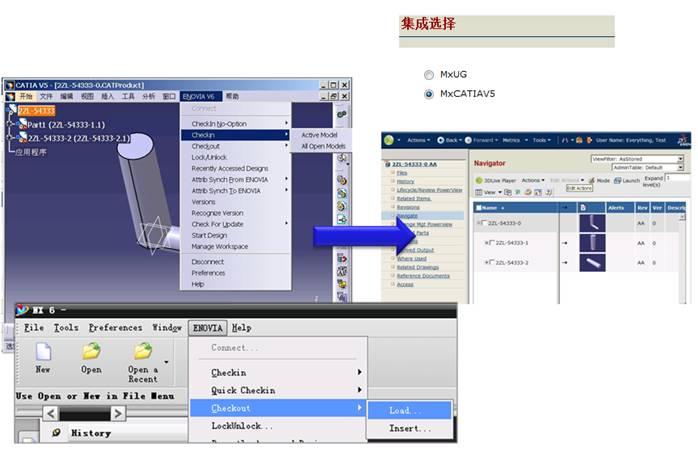Click the right arrow button above History
698x451 pixels.
point(118,414)
